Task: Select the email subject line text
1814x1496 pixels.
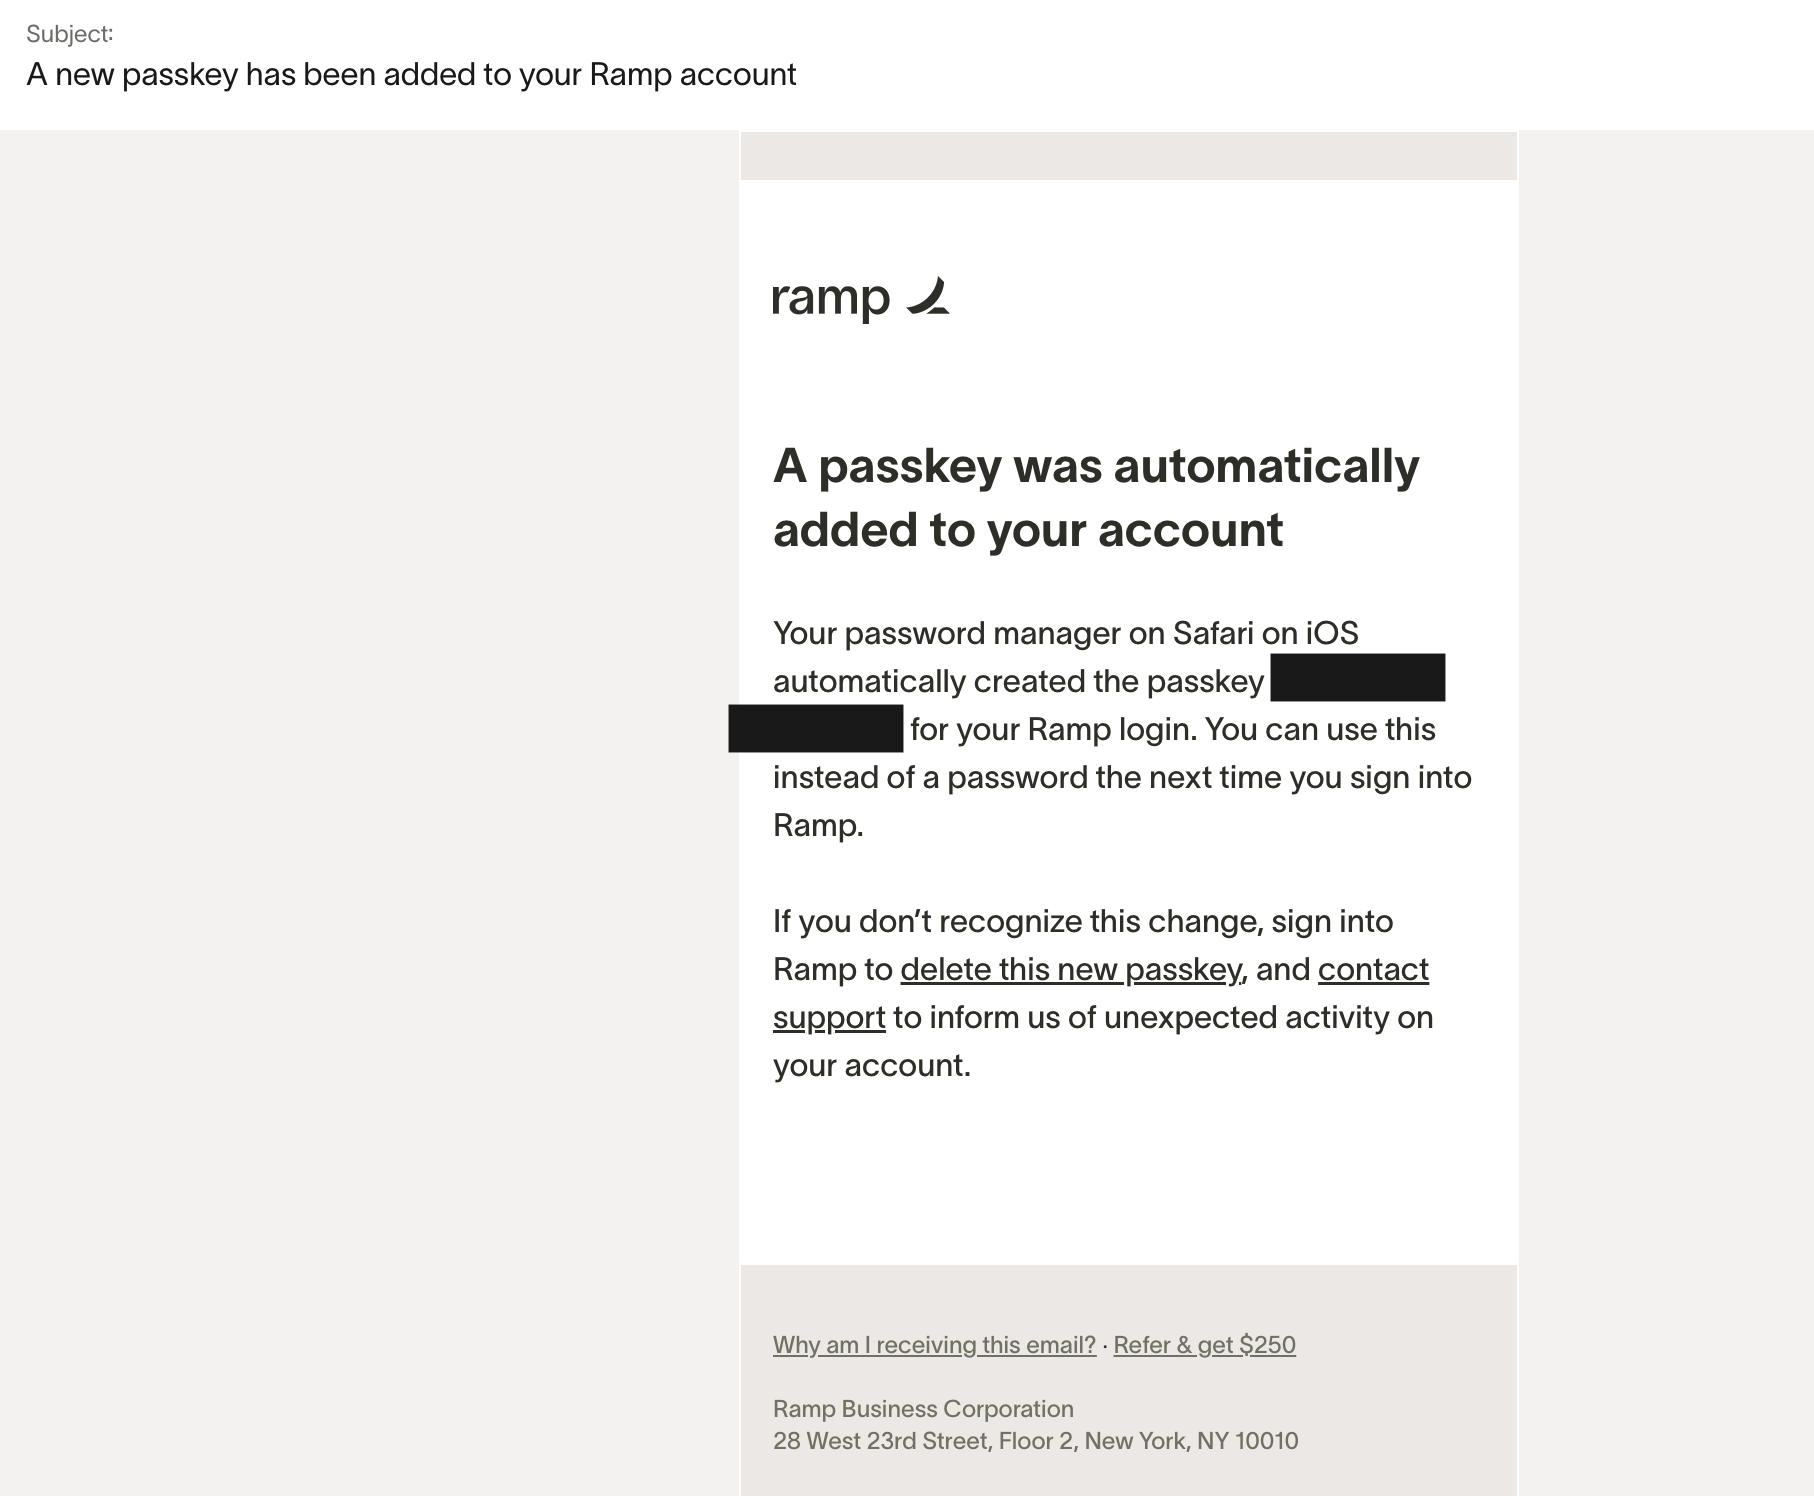Action: 411,74
